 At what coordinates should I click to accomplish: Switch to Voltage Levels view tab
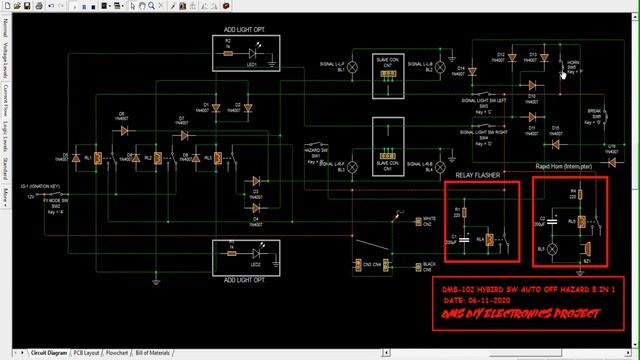pos(5,60)
